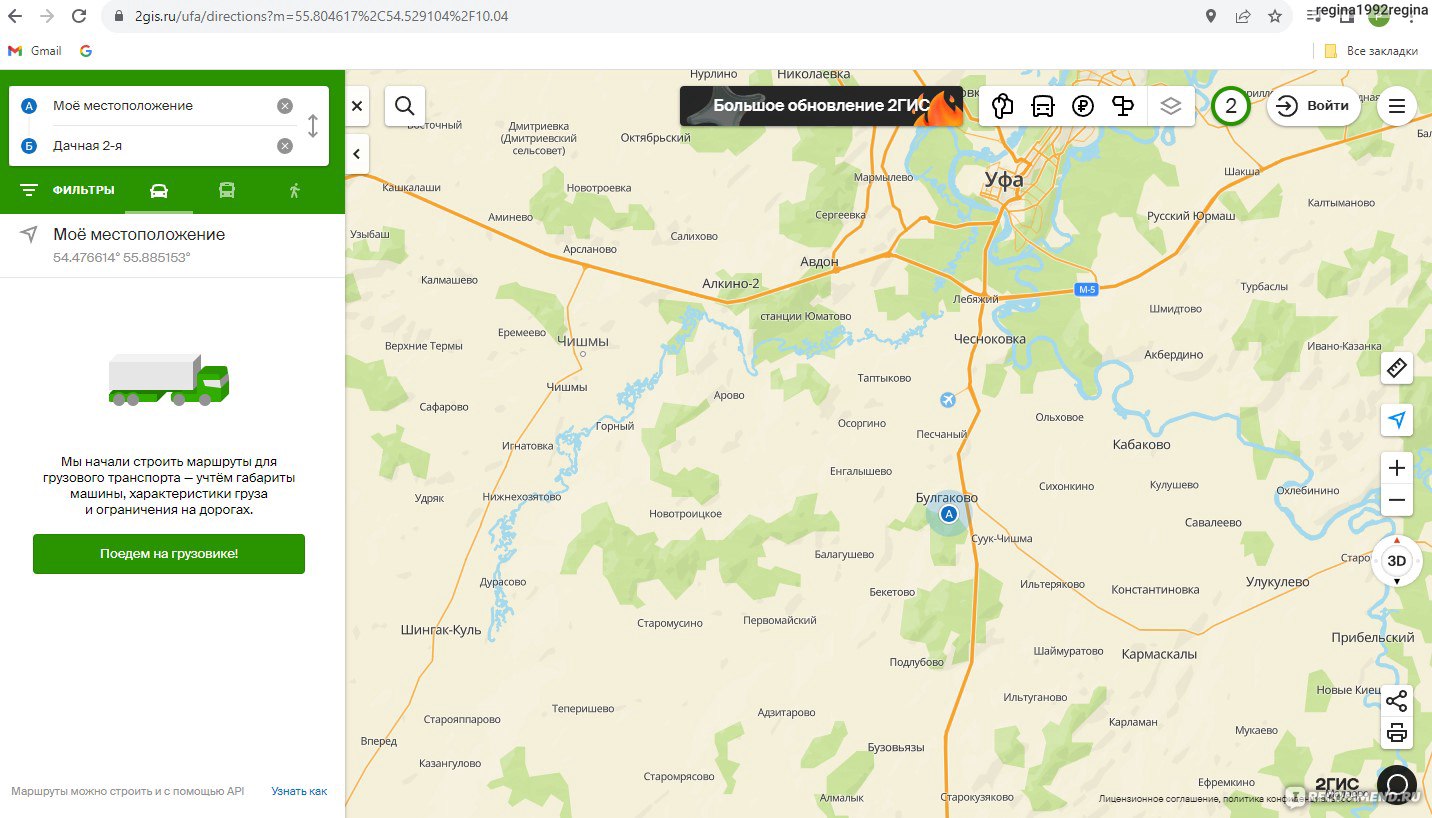Click 'Шингак-Куль' label on map
This screenshot has width=1432, height=818.
point(441,630)
